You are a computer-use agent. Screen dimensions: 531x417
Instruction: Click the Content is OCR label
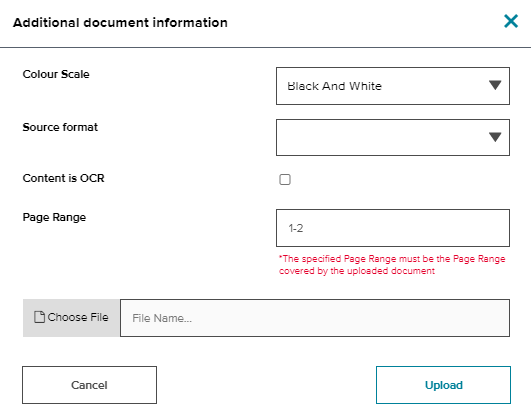(63, 178)
